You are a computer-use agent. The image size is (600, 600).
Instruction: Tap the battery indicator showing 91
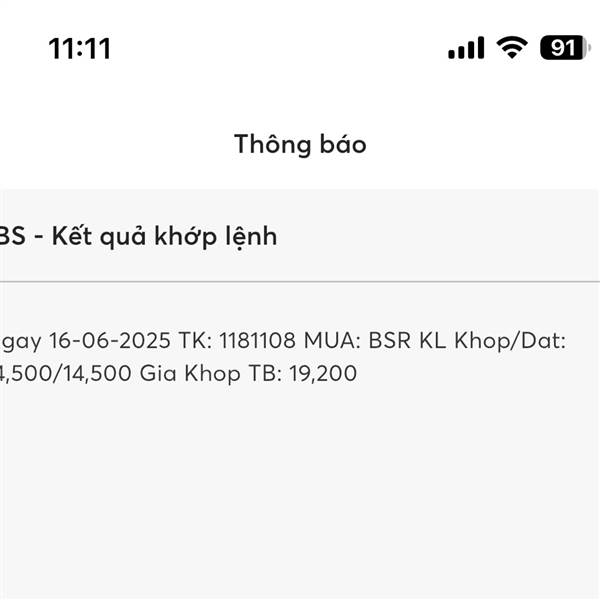565,48
